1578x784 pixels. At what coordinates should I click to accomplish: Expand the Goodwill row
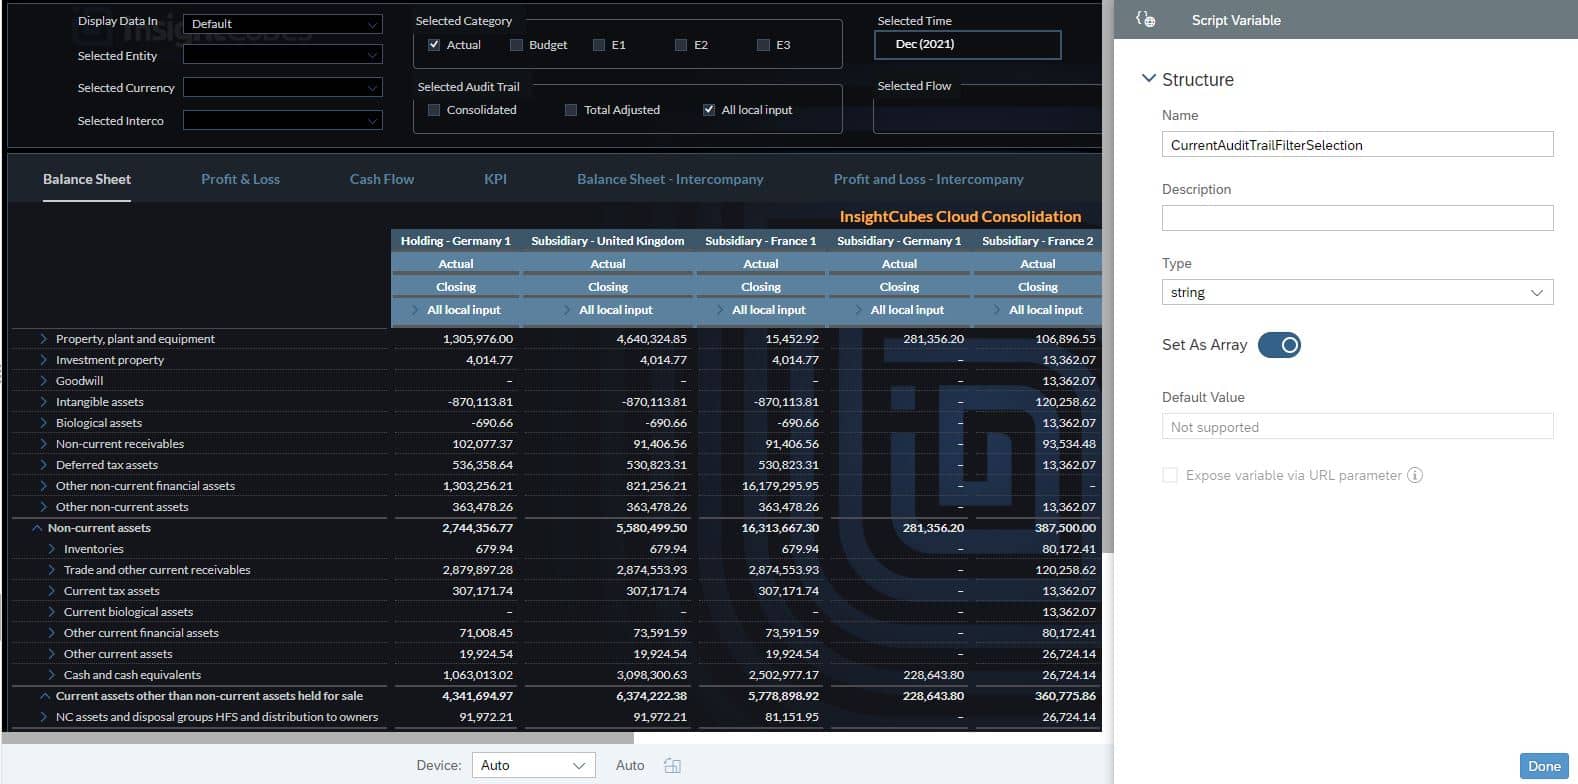(x=43, y=381)
